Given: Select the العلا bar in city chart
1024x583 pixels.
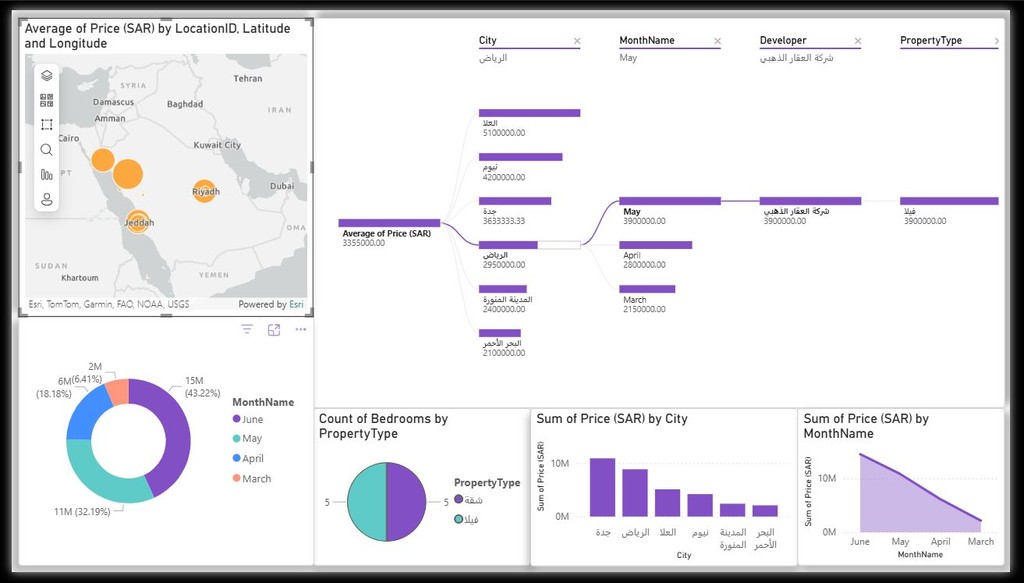Looking at the screenshot, I should (667, 503).
